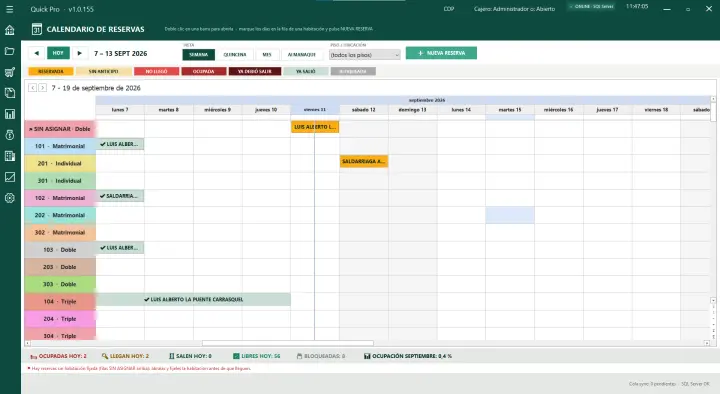Click the Reservada orange legend swatch
The width and height of the screenshot is (720, 394).
click(51, 72)
